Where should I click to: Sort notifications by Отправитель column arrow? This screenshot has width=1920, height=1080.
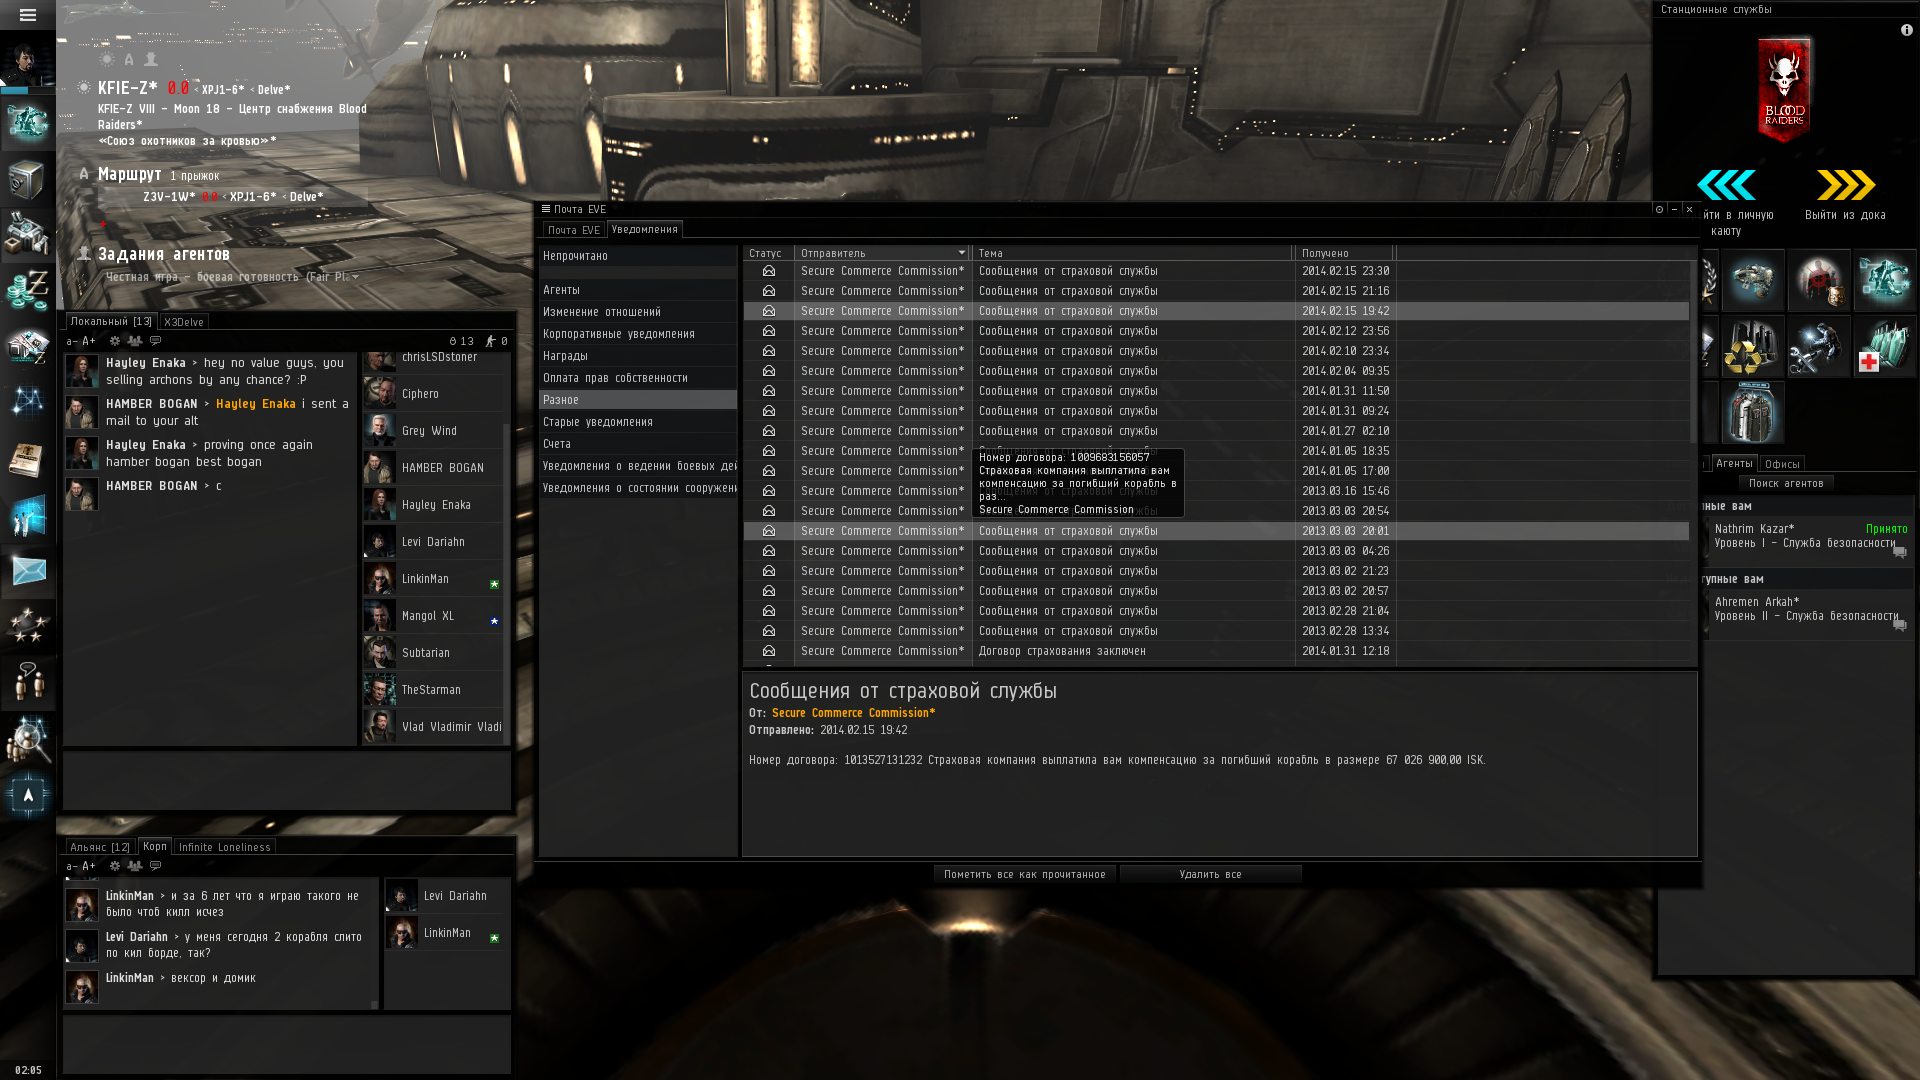[962, 253]
